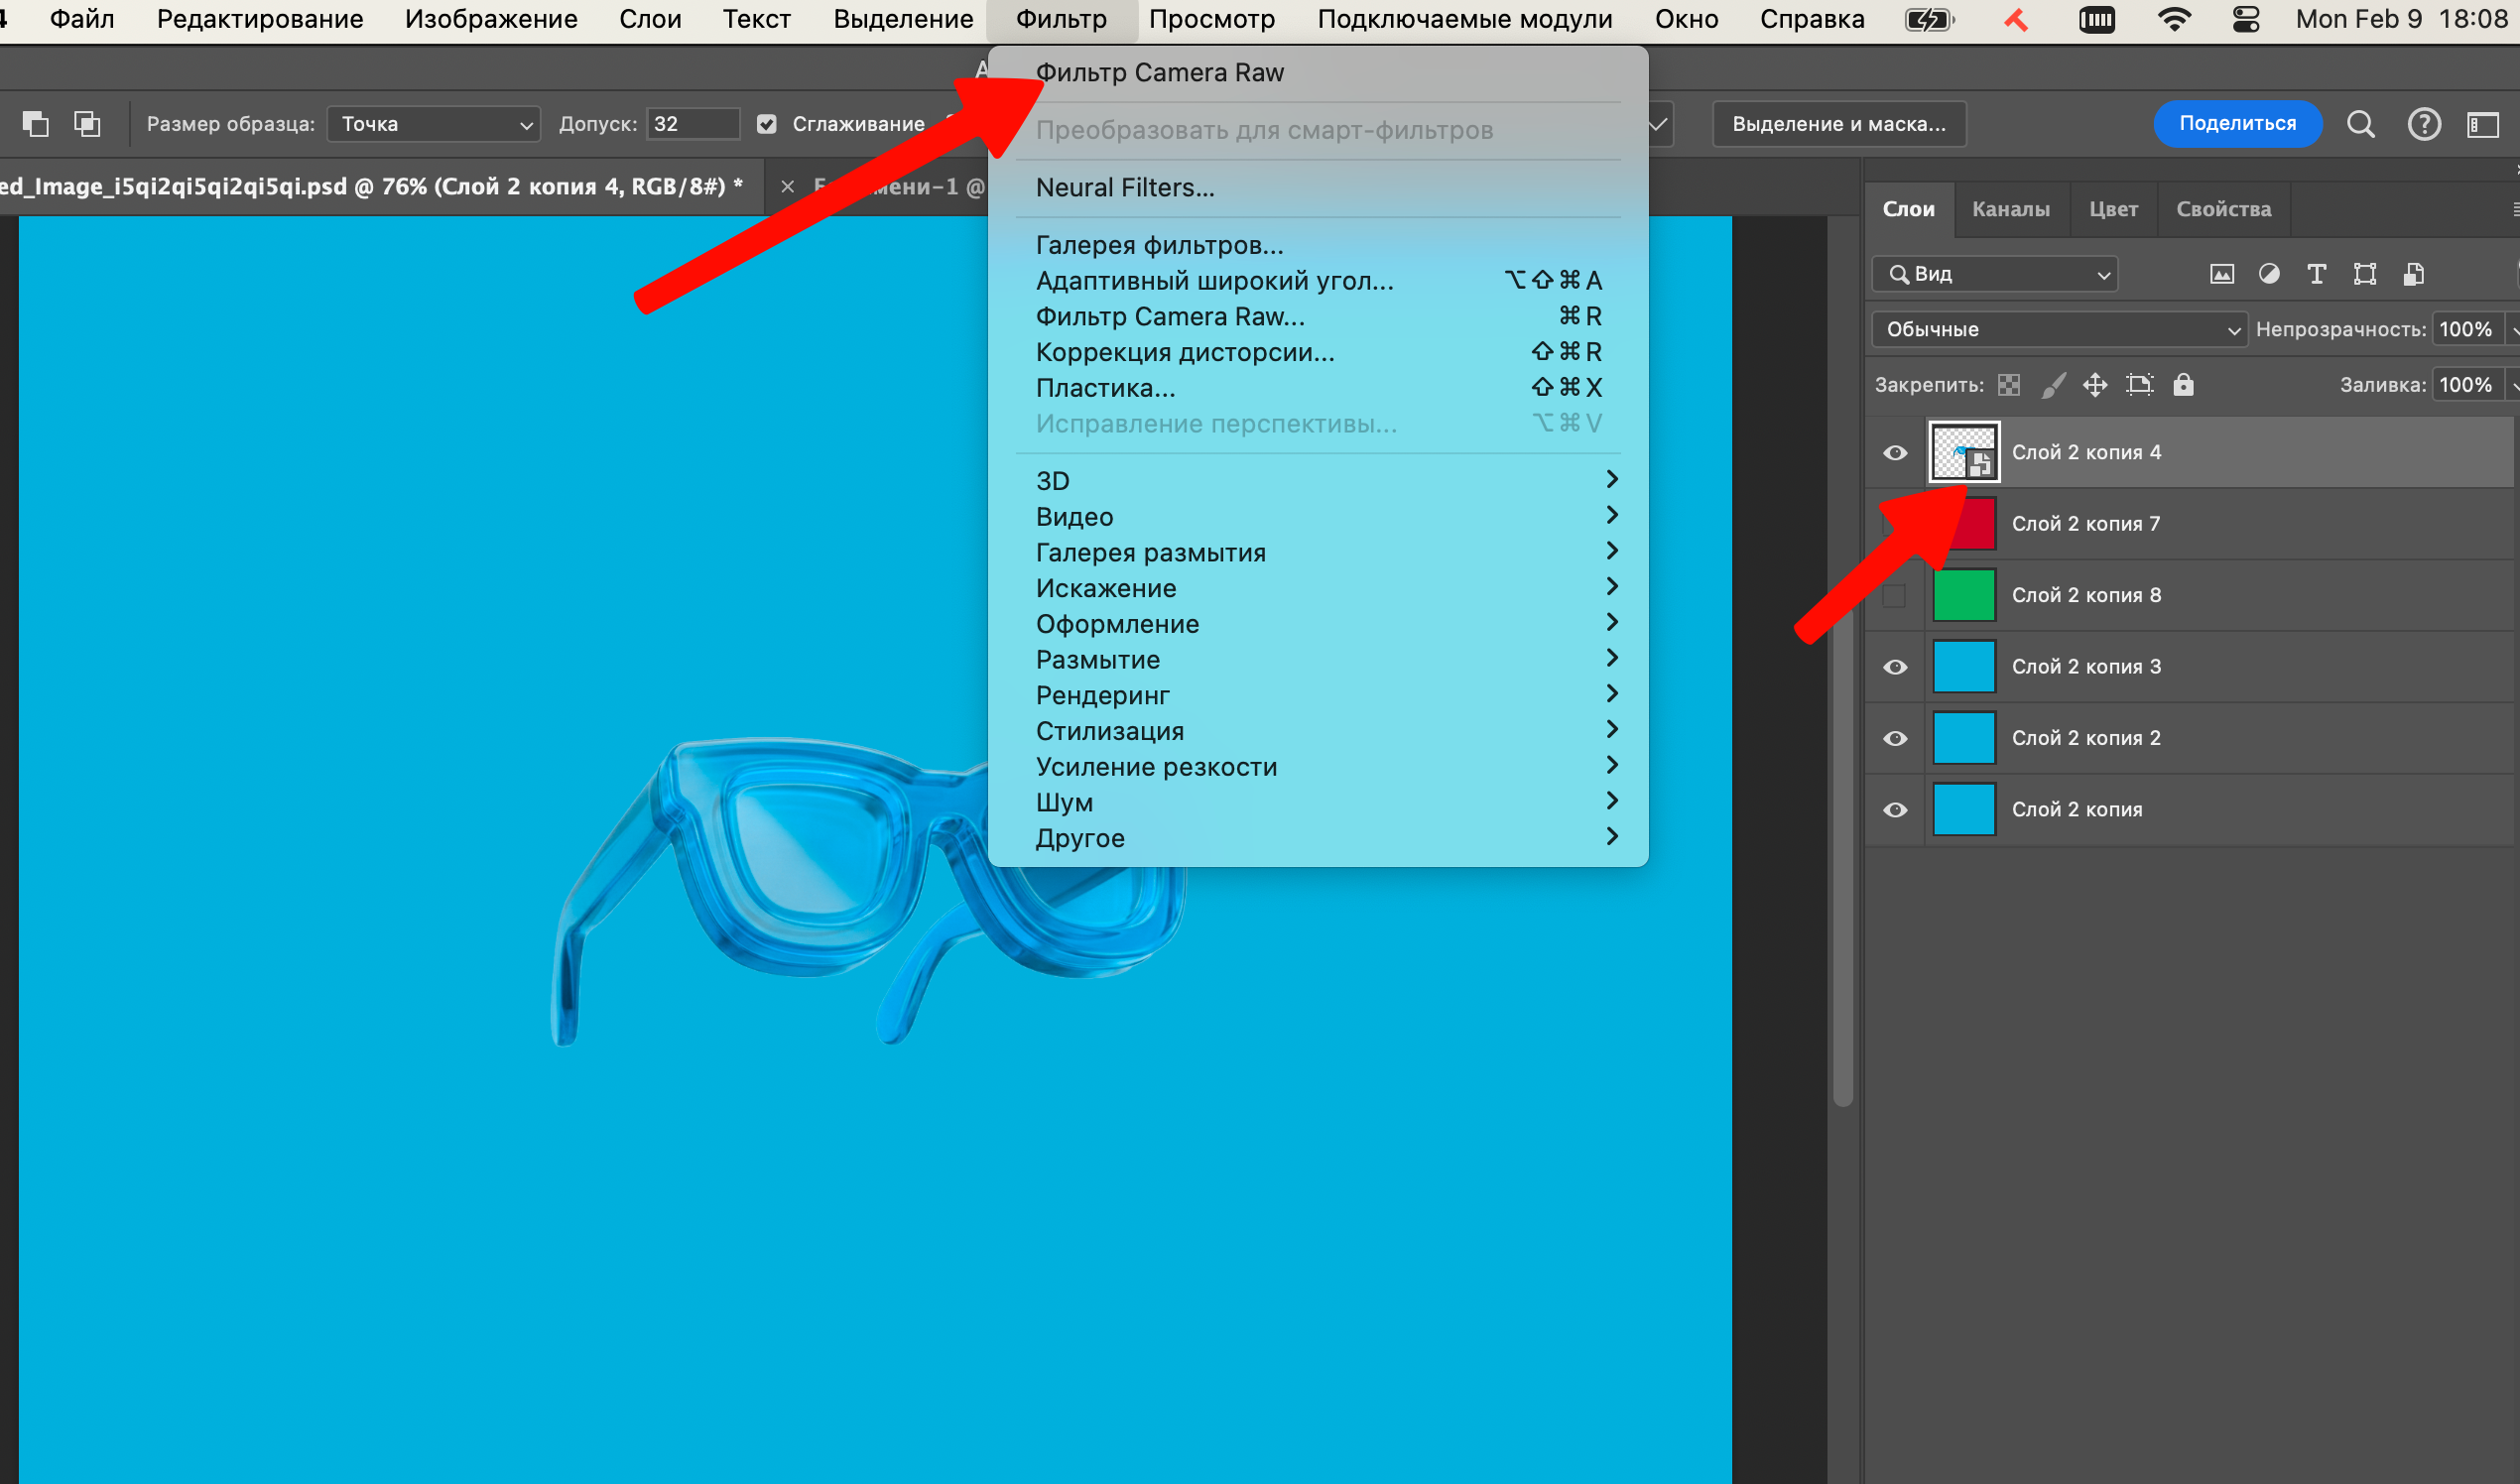Switch to the Каналы tab

click(2011, 209)
